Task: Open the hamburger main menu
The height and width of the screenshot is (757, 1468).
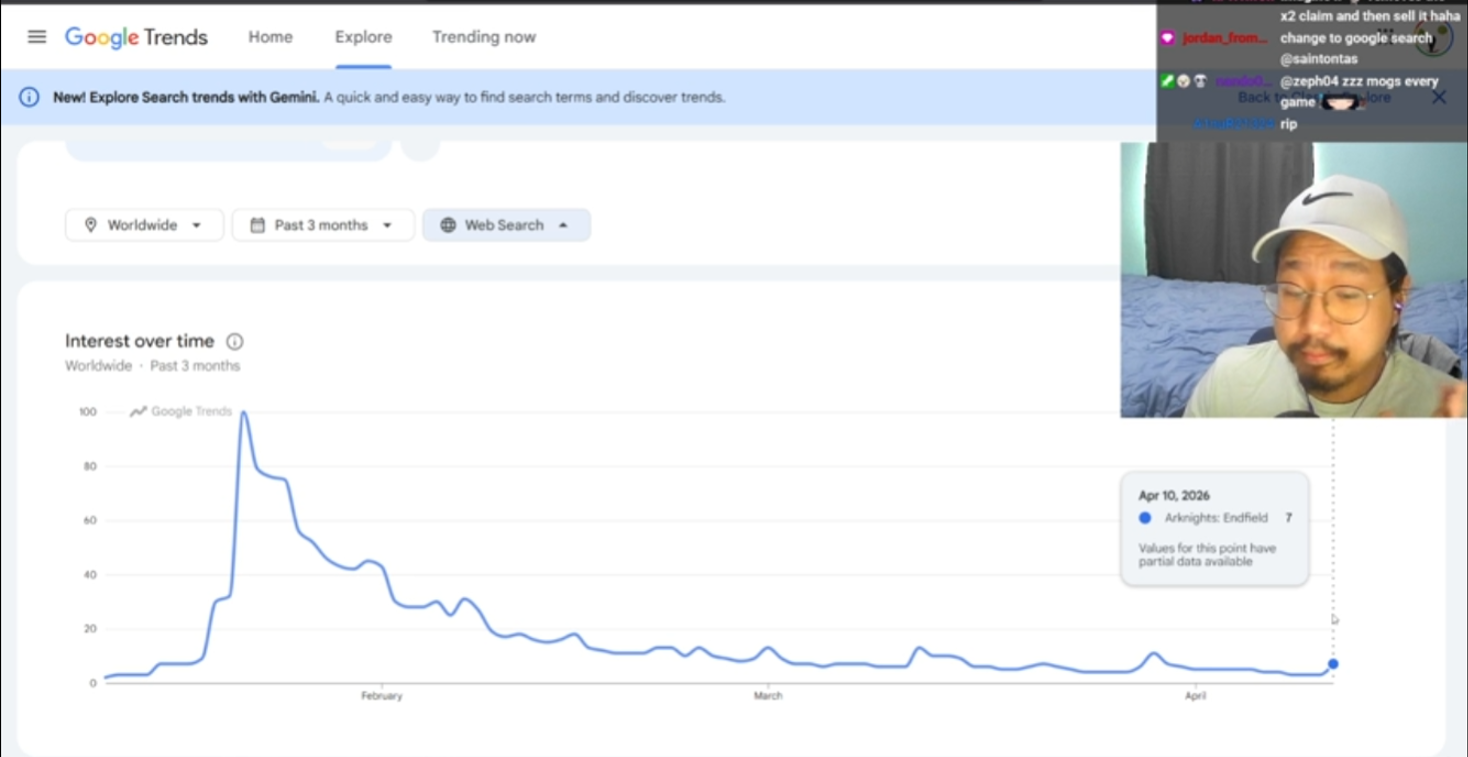Action: [x=37, y=37]
